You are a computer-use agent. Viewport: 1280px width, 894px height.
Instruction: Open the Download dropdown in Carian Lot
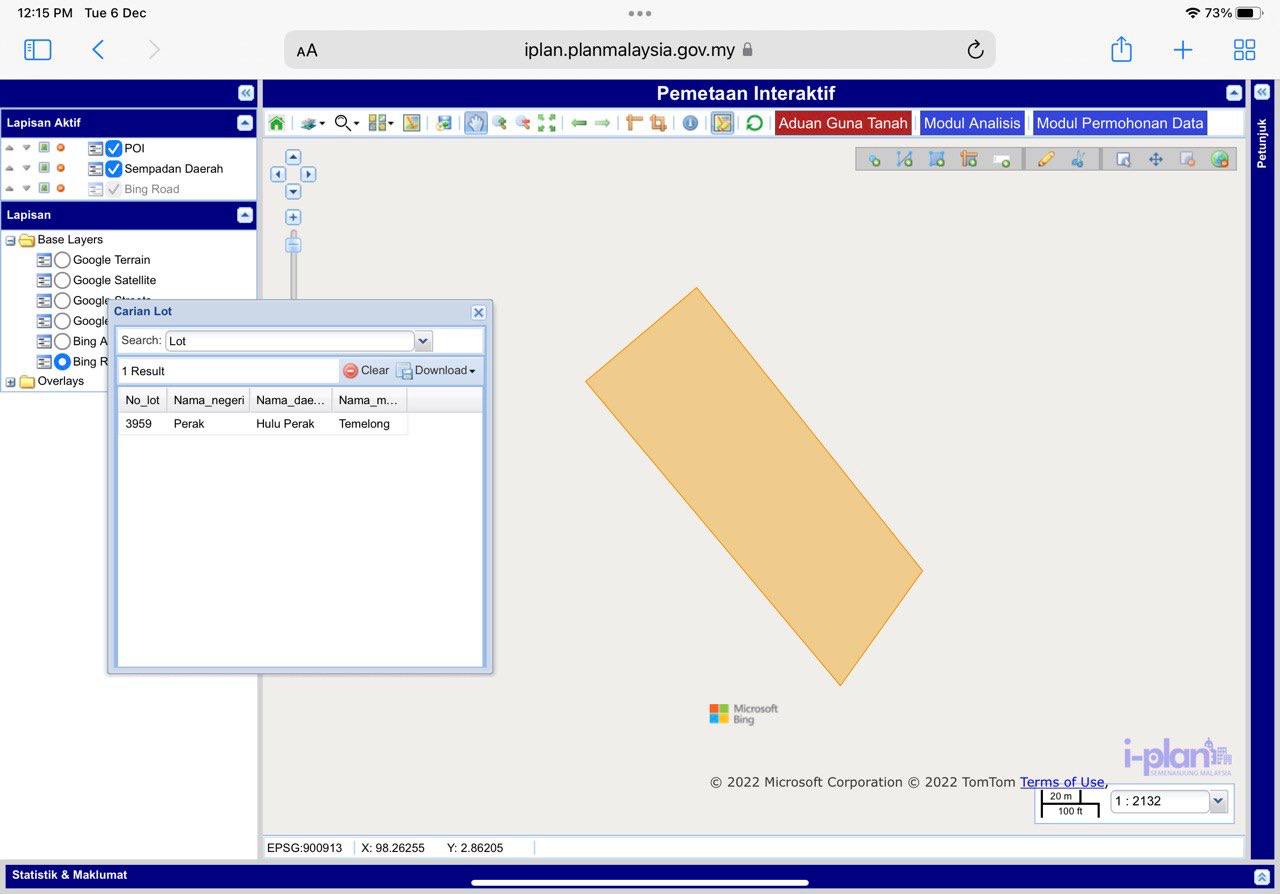[437, 371]
